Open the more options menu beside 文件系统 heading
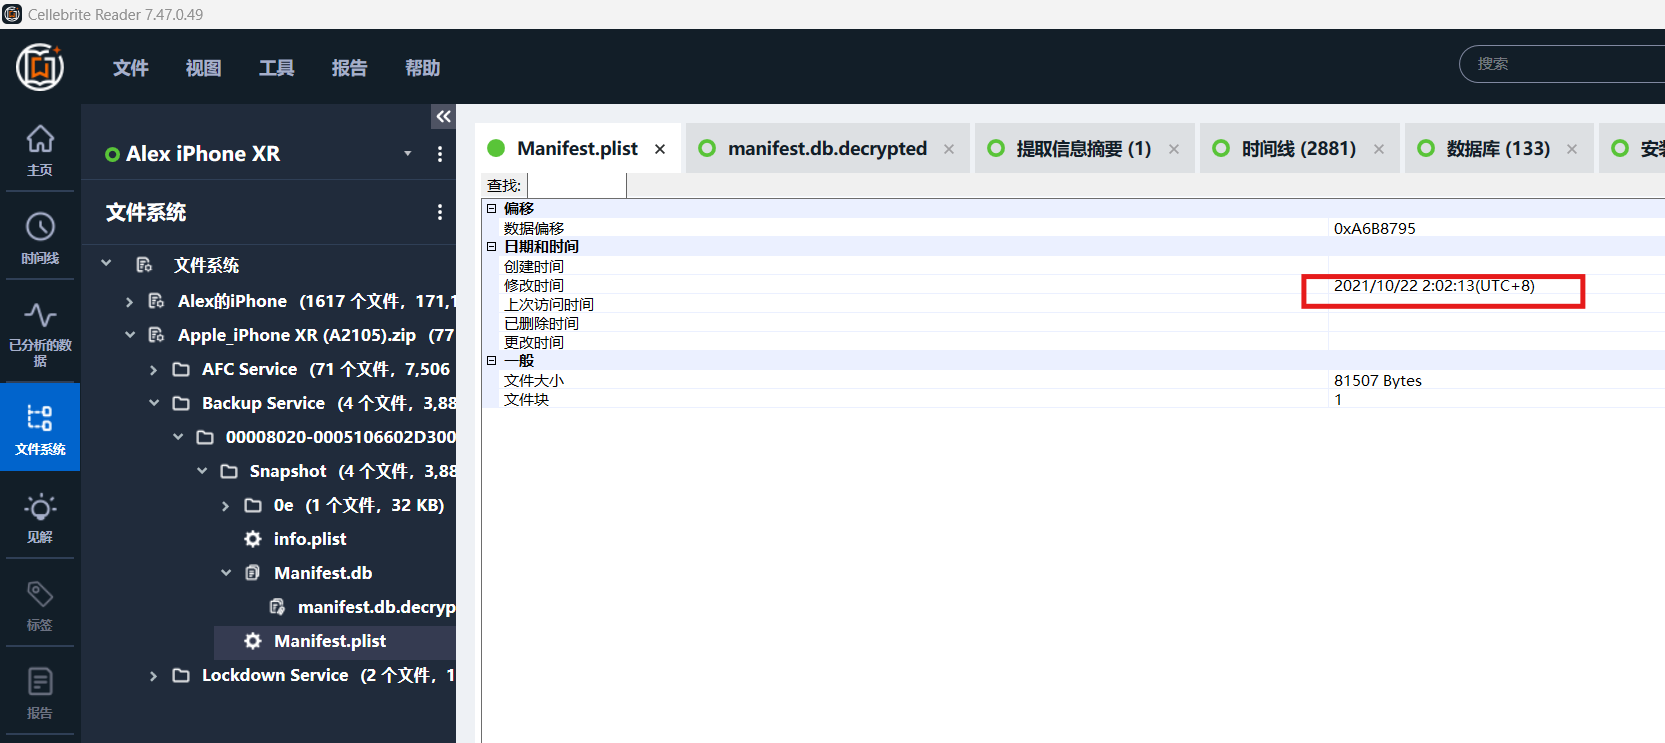Image resolution: width=1665 pixels, height=743 pixels. pyautogui.click(x=440, y=212)
